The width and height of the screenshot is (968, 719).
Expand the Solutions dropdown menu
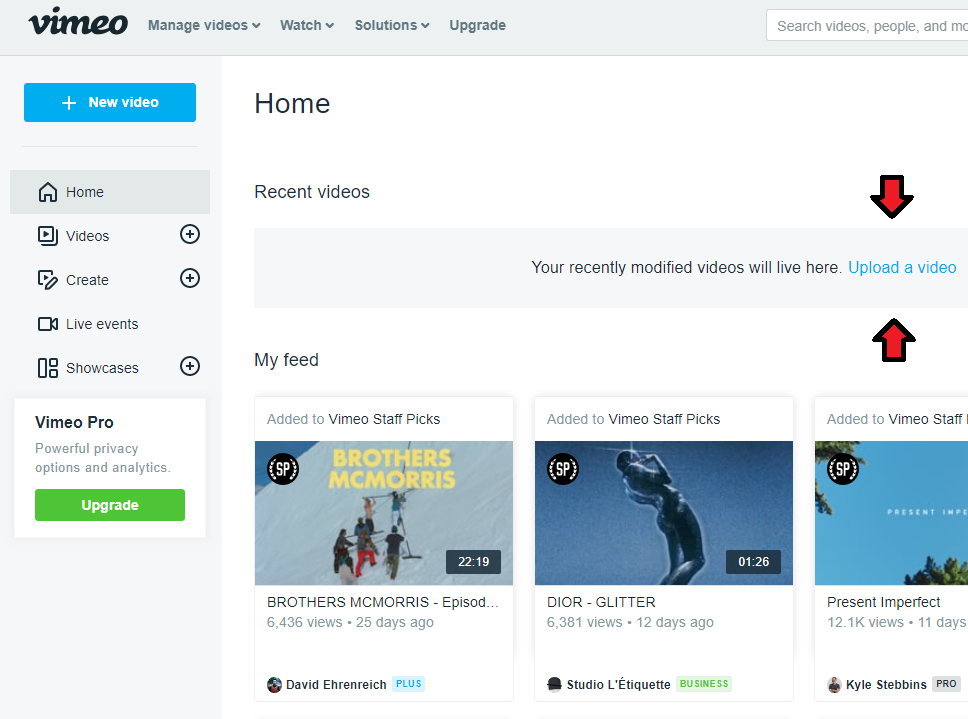(391, 25)
